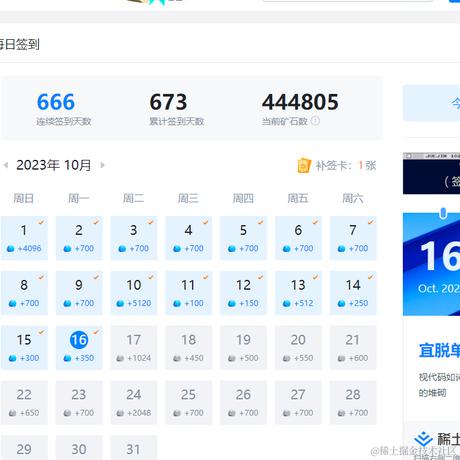The width and height of the screenshot is (460, 460).
Task: Go to next month arrow
Action: [103, 165]
